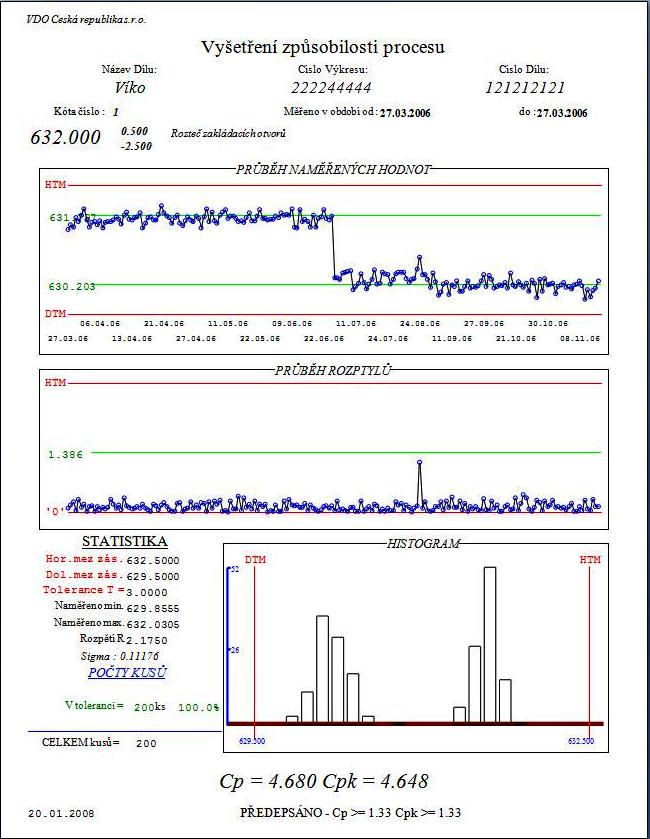The width and height of the screenshot is (650, 839).
Task: Click the histogram axis value 629.500
Action: point(251,741)
